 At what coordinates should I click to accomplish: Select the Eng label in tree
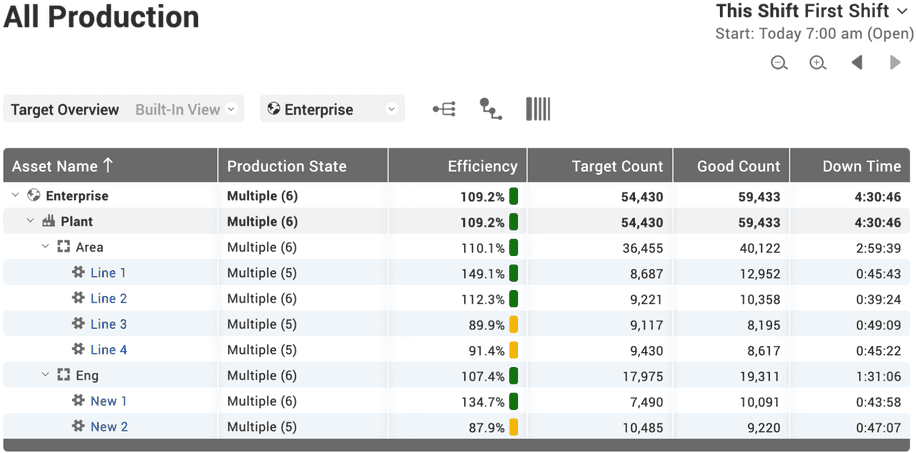coord(88,375)
